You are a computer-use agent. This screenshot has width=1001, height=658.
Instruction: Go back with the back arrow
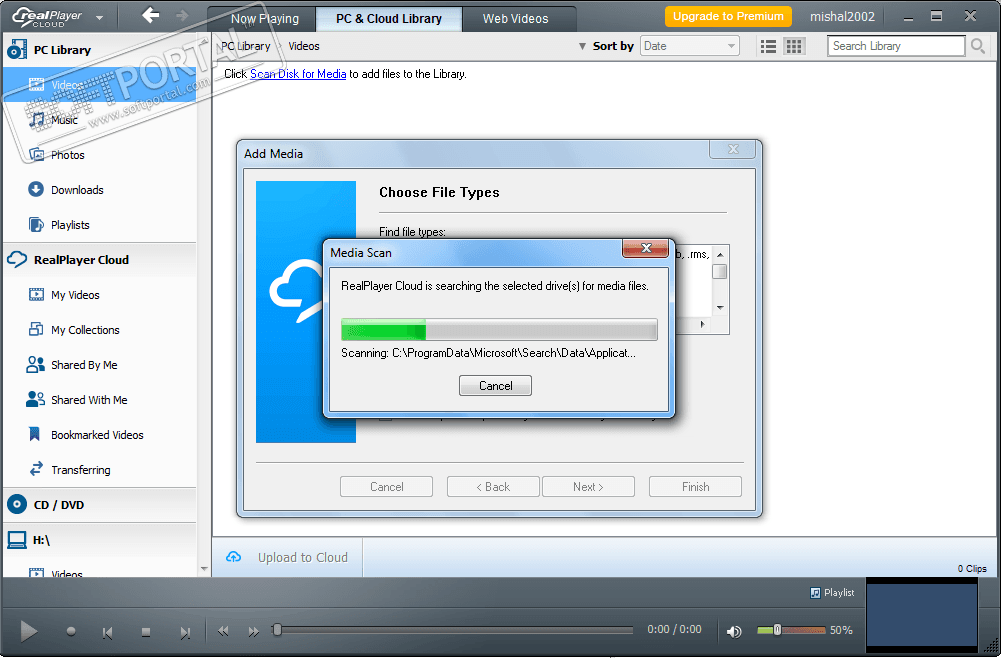151,15
